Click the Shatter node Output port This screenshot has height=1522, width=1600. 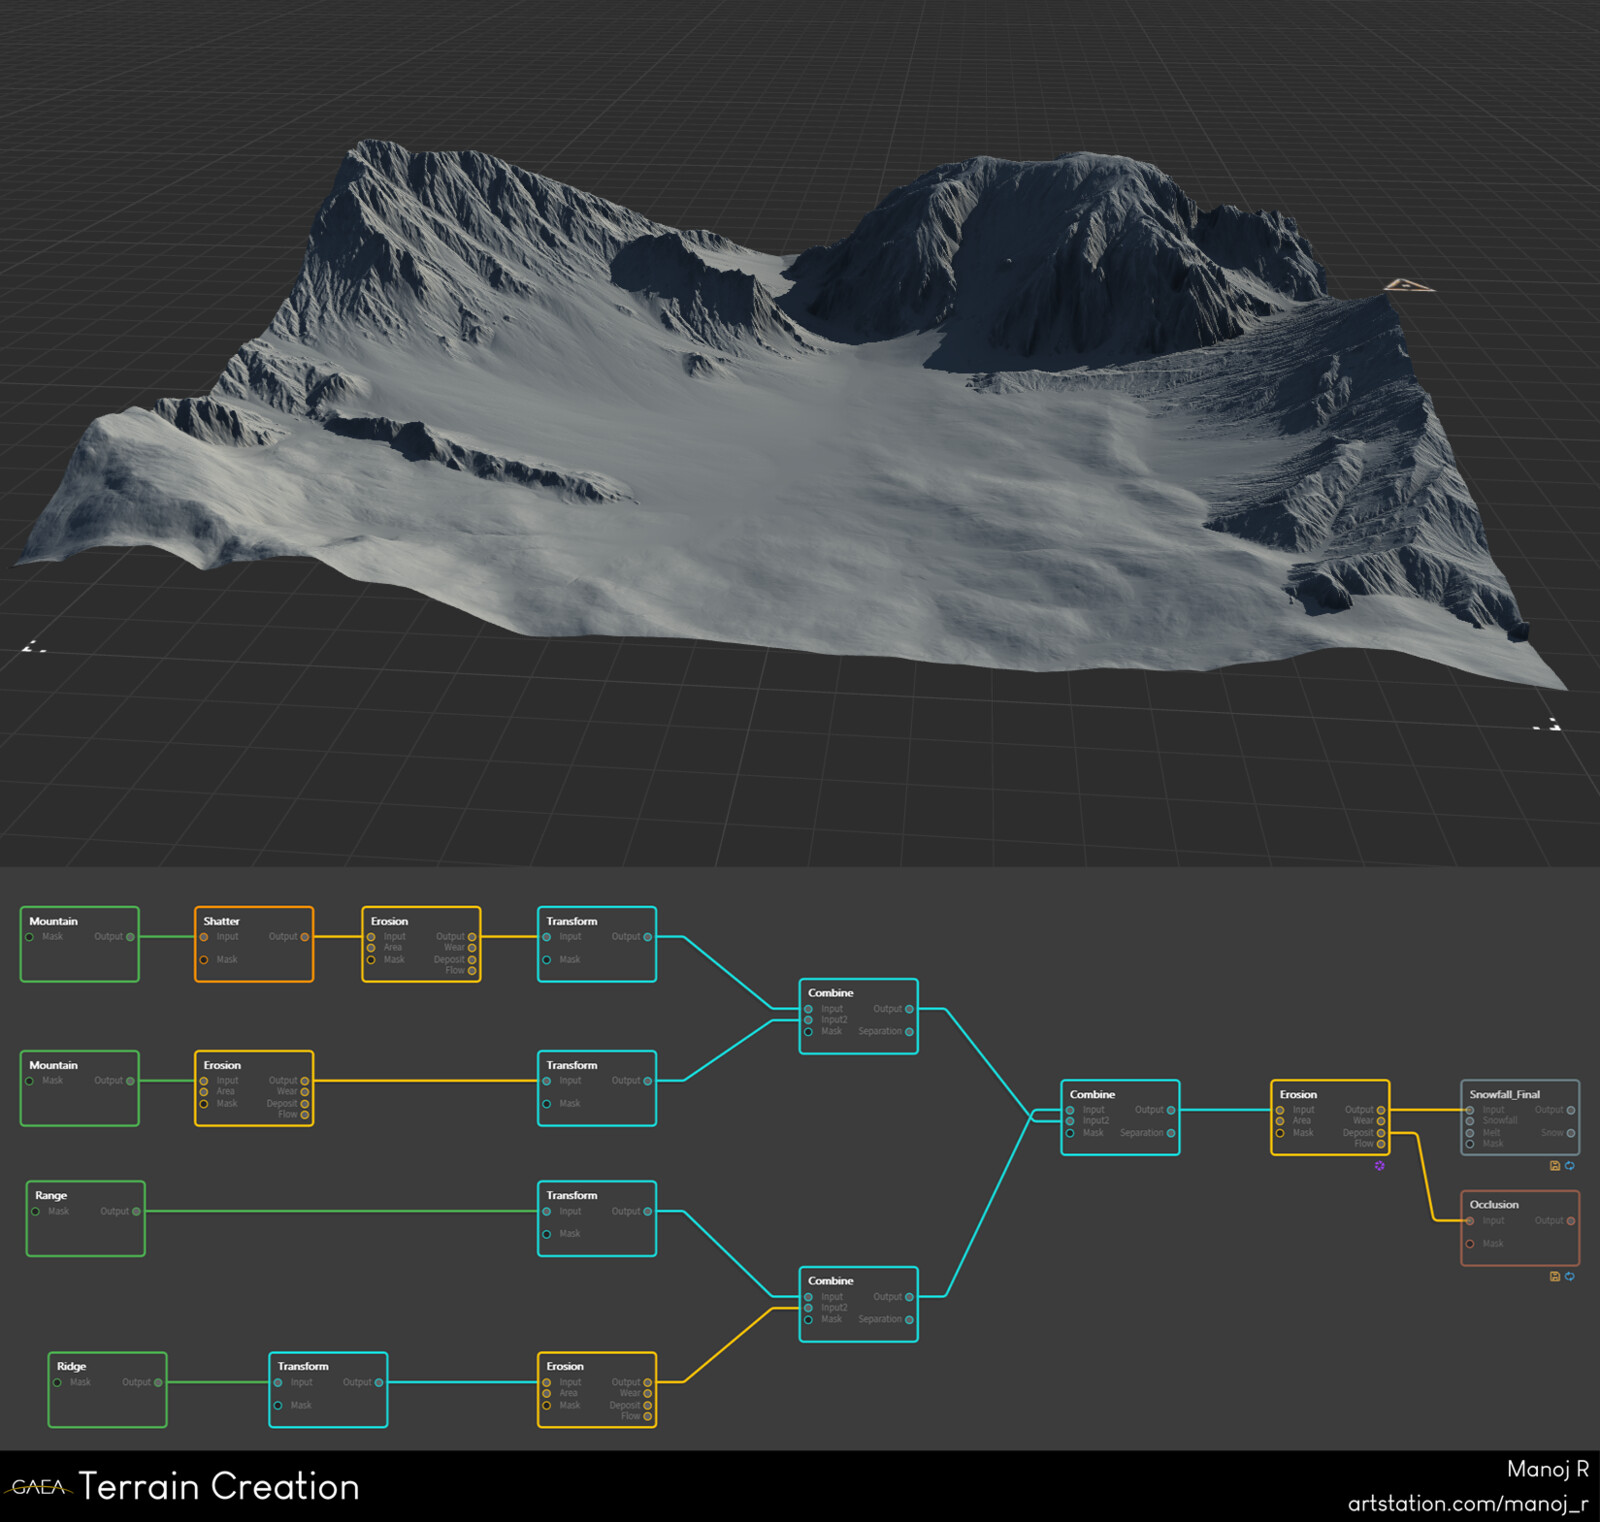click(x=305, y=937)
